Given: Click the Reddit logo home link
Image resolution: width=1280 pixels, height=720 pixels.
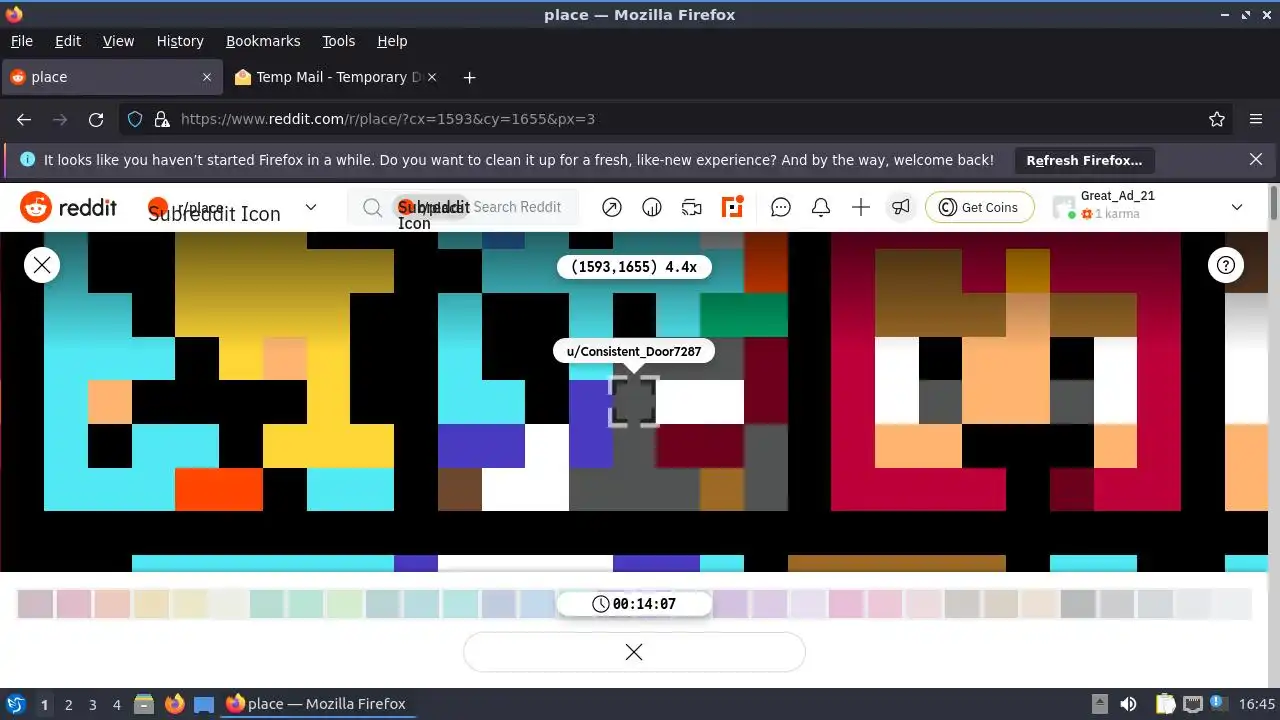Looking at the screenshot, I should click(69, 207).
